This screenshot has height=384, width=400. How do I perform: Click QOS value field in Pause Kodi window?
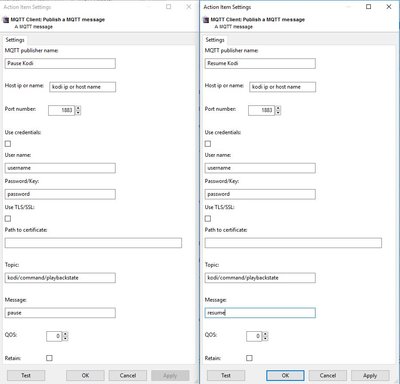54,336
